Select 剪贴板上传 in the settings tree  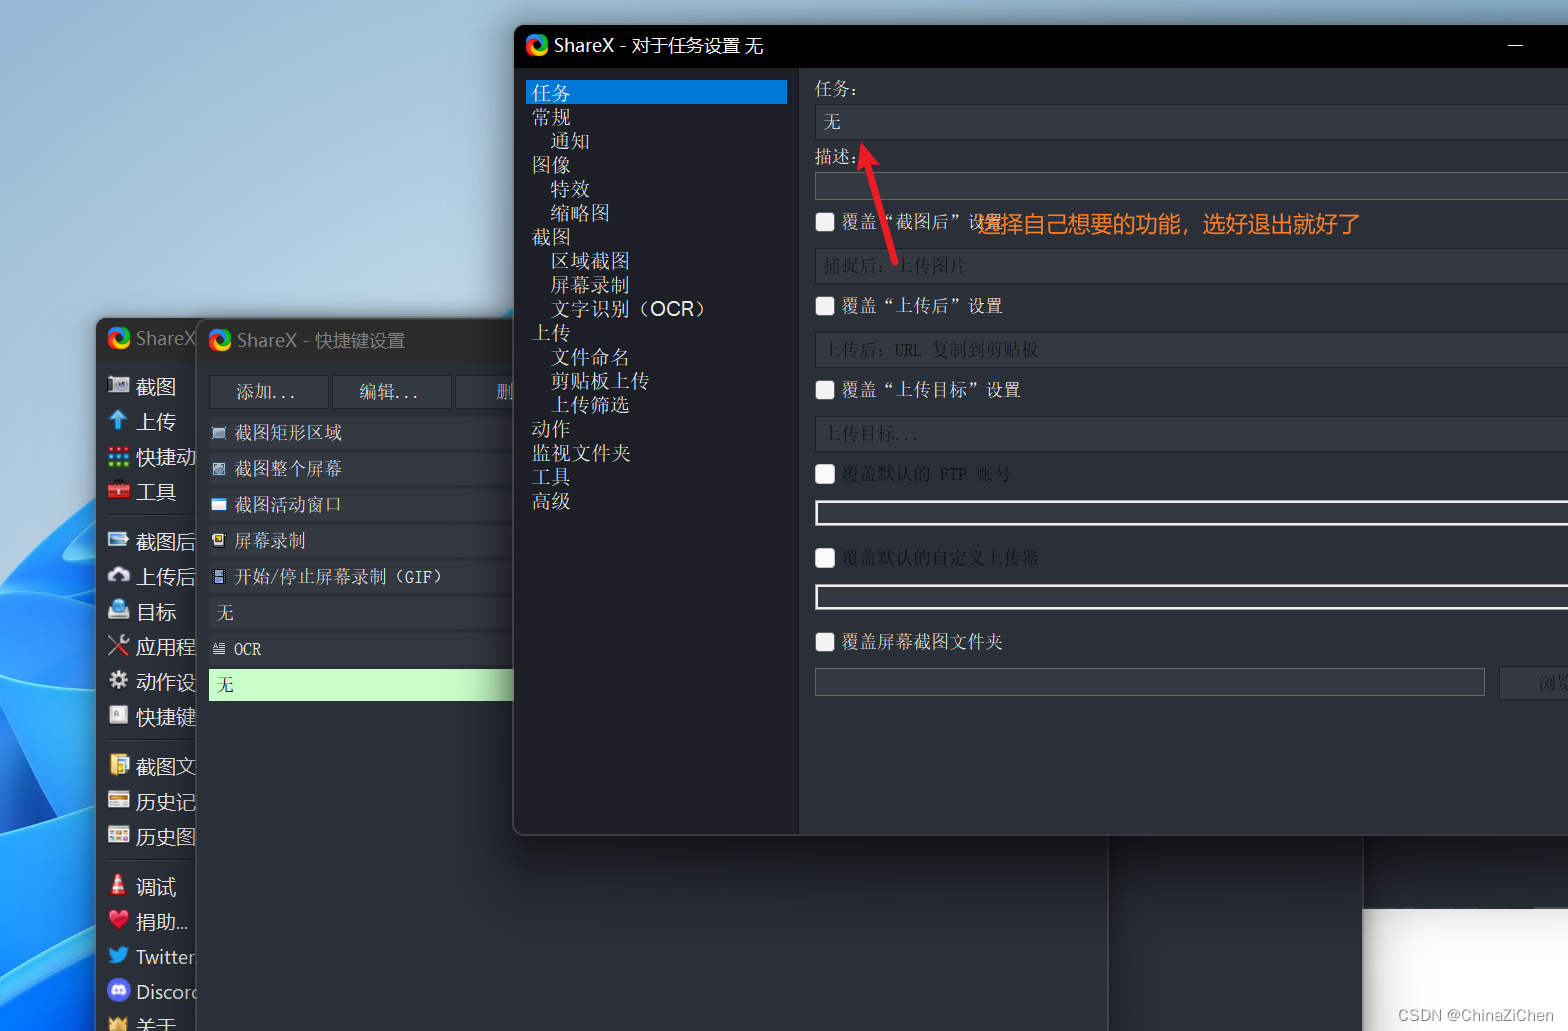[x=600, y=381]
